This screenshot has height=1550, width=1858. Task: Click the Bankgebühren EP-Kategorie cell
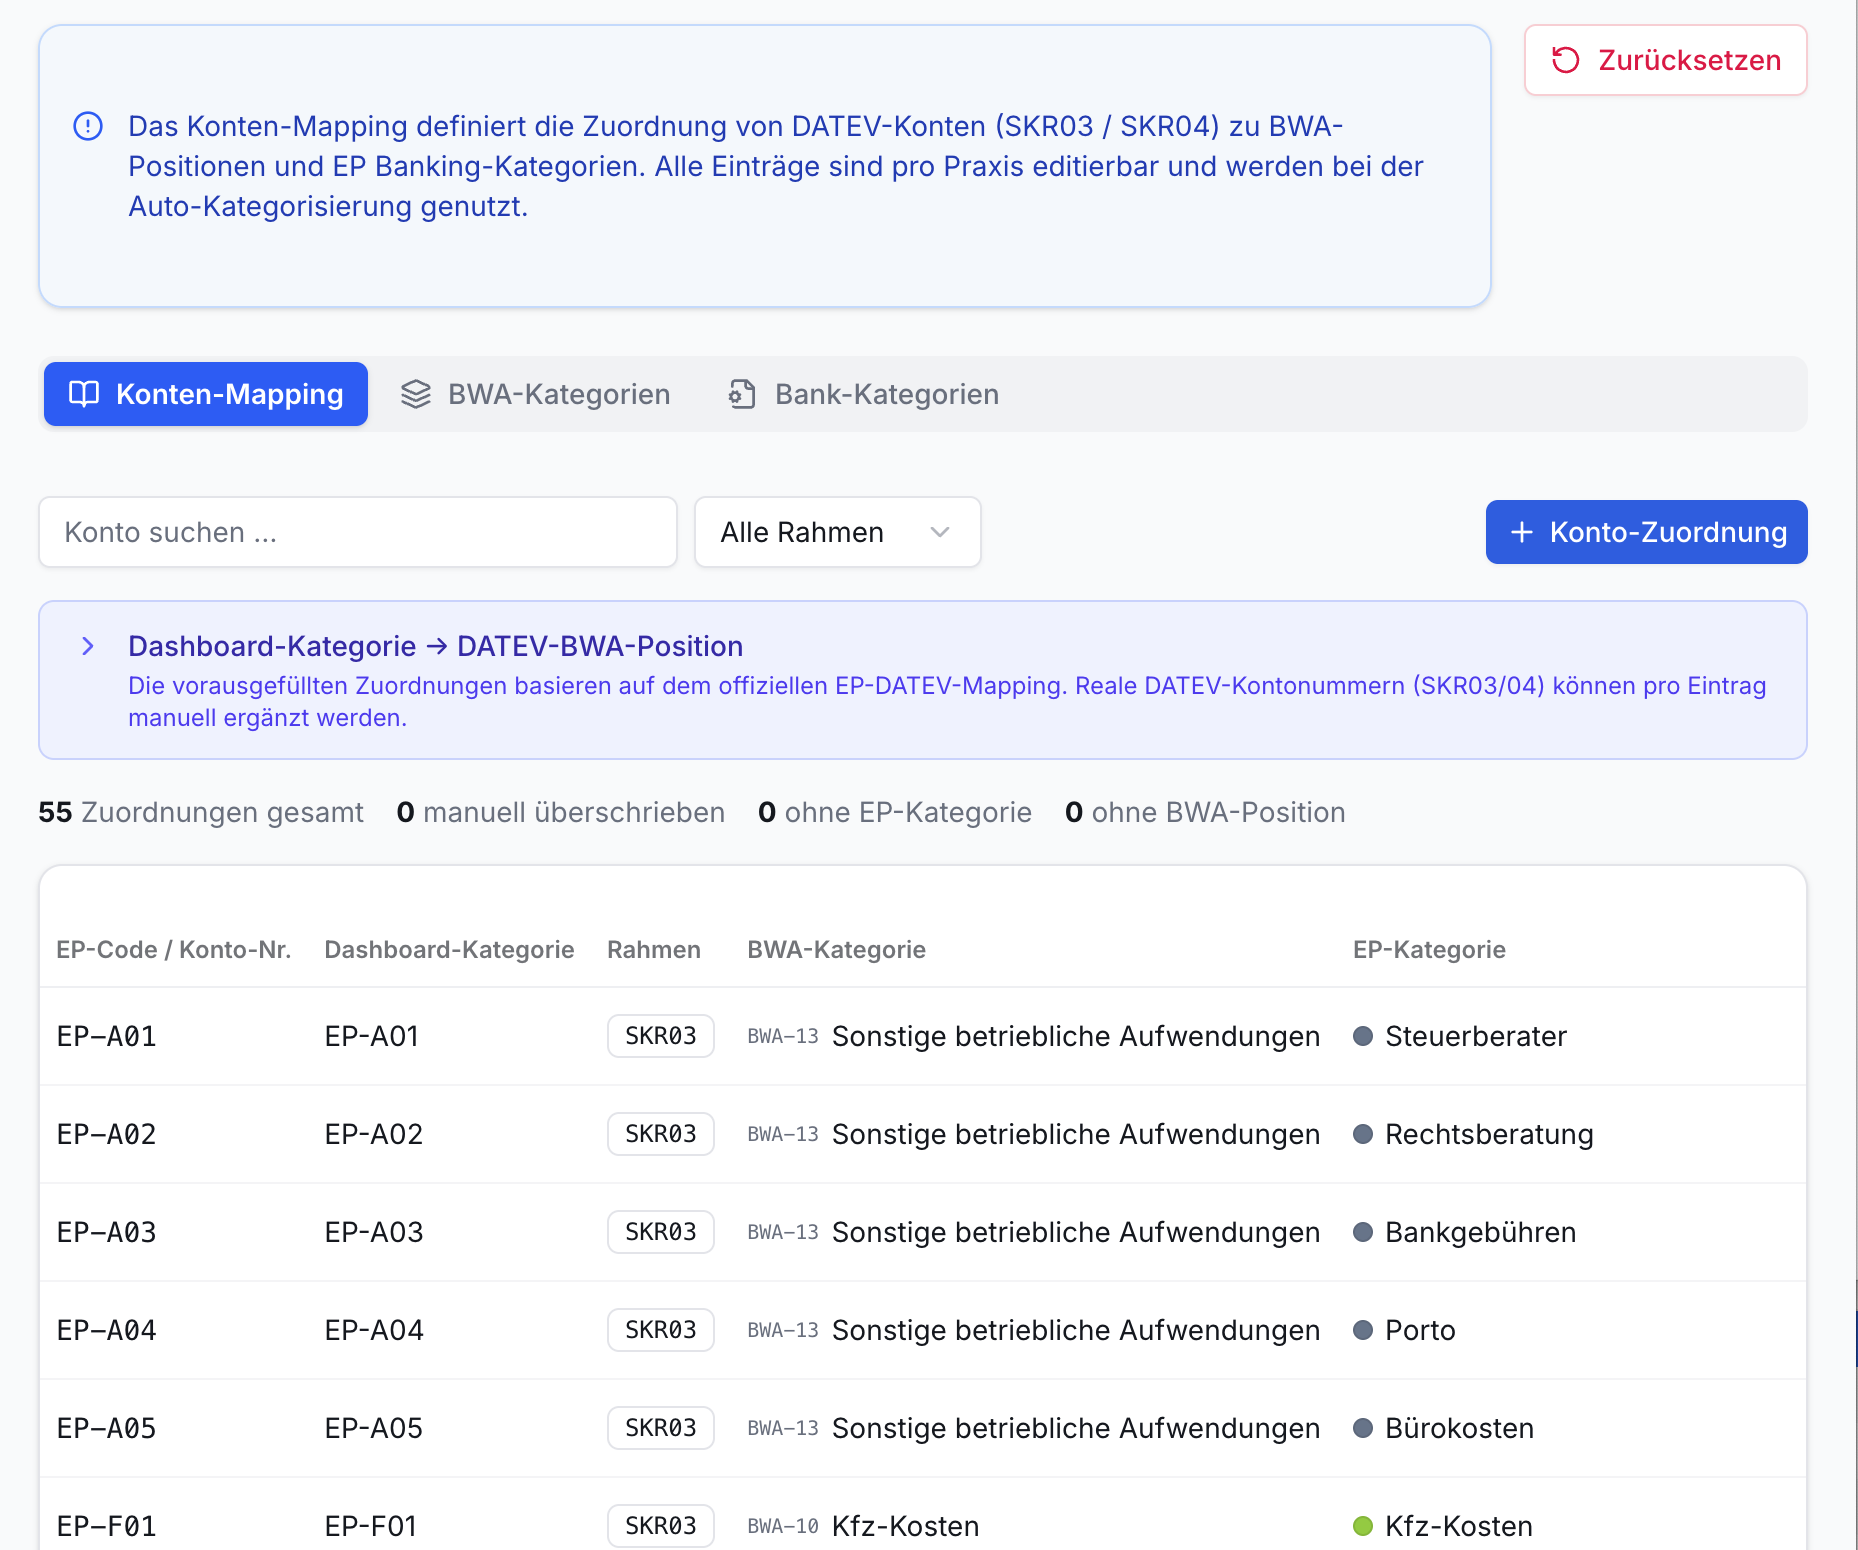1465,1232
